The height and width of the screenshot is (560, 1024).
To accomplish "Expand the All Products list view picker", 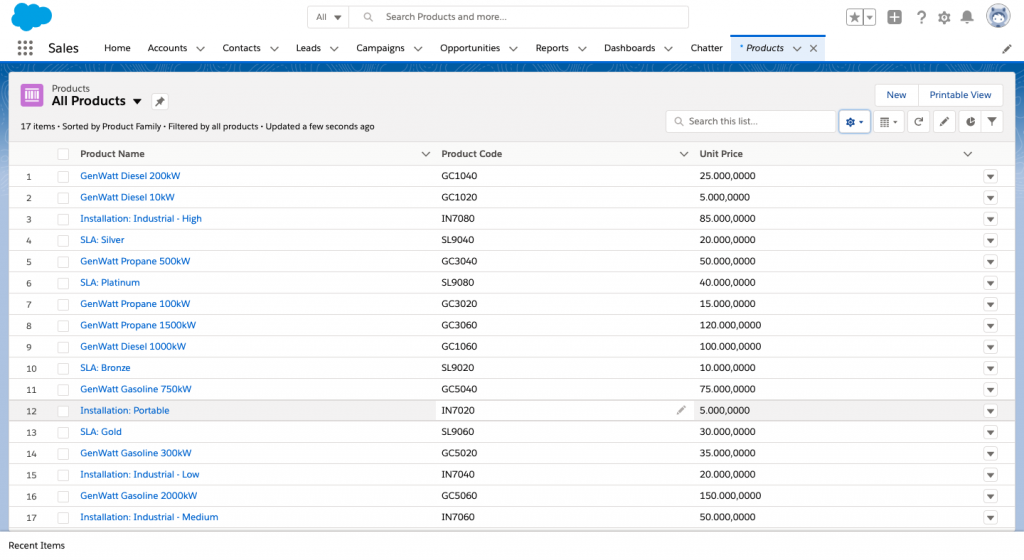I will coord(137,101).
